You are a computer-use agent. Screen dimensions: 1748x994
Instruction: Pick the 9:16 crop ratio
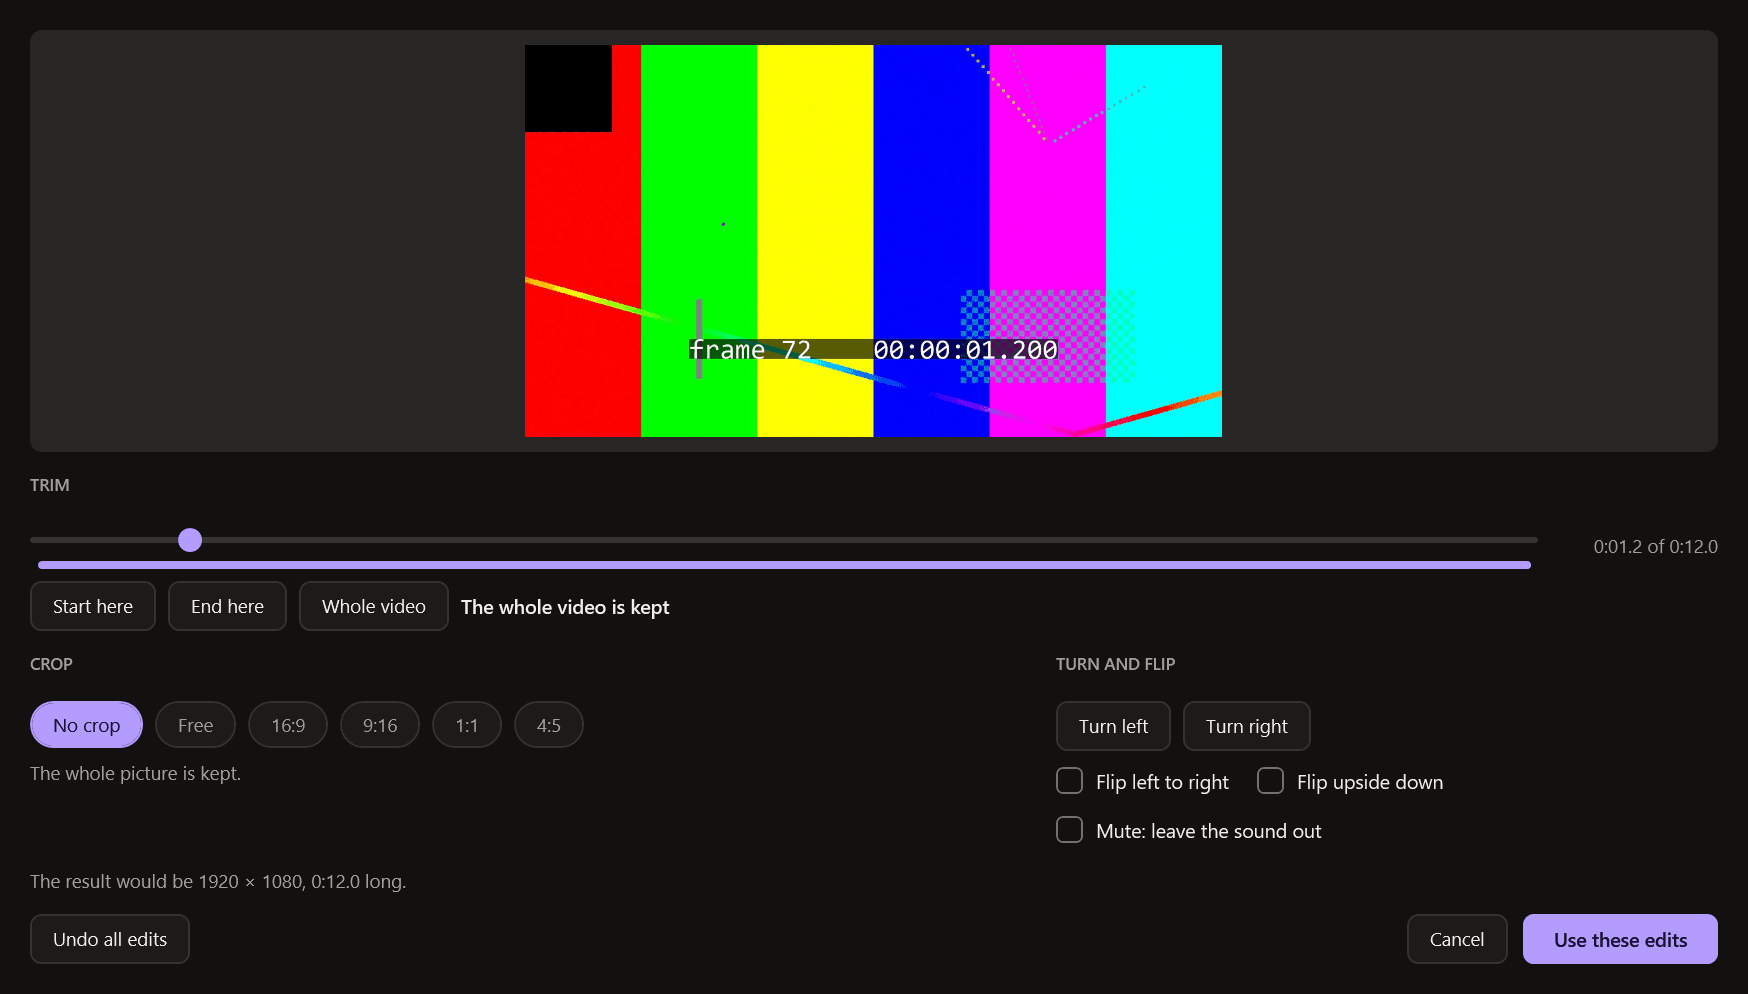click(380, 725)
